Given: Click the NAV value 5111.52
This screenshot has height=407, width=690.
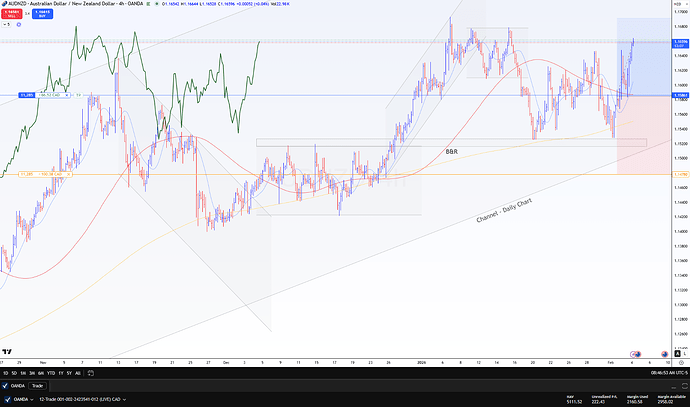Looking at the screenshot, I should (574, 402).
